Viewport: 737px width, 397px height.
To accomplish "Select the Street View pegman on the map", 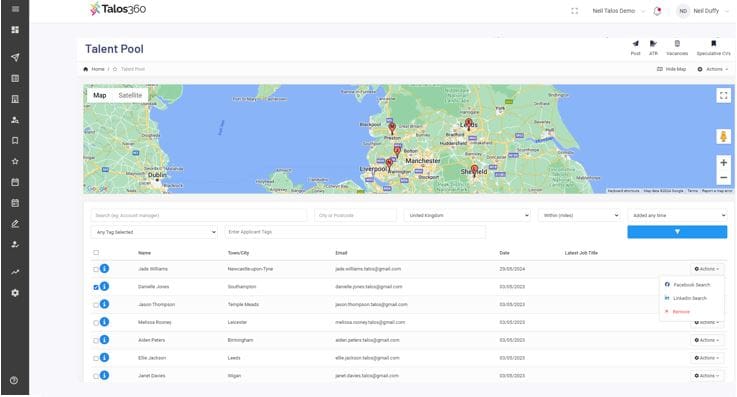I will [723, 137].
